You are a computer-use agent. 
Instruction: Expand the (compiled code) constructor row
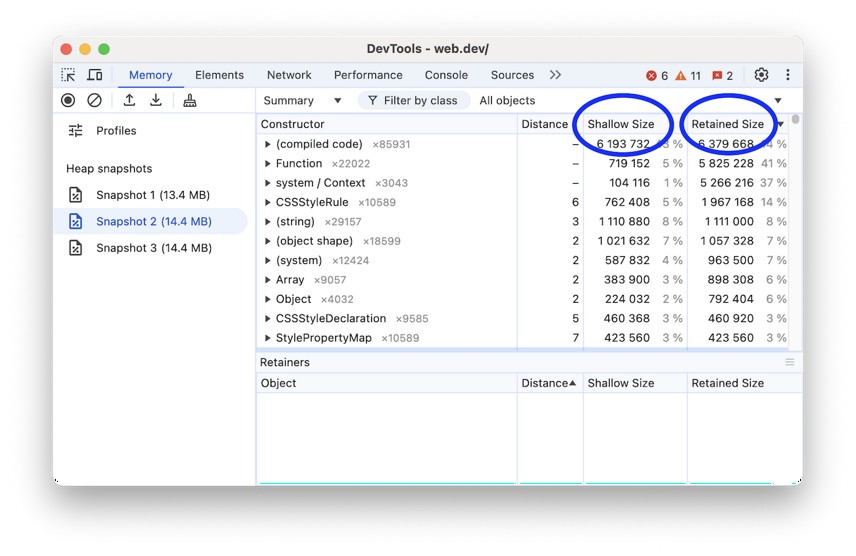point(268,144)
